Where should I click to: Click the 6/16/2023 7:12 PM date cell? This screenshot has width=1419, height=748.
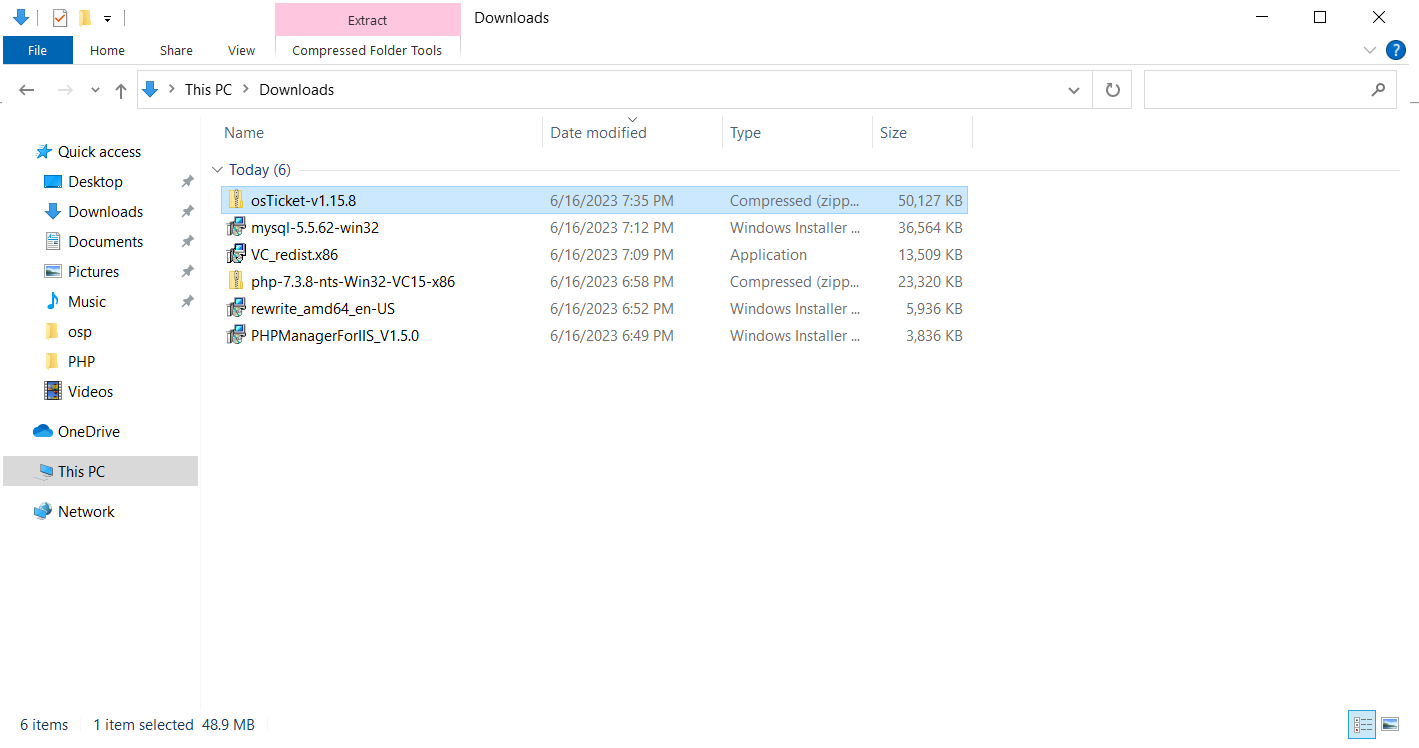tap(612, 228)
